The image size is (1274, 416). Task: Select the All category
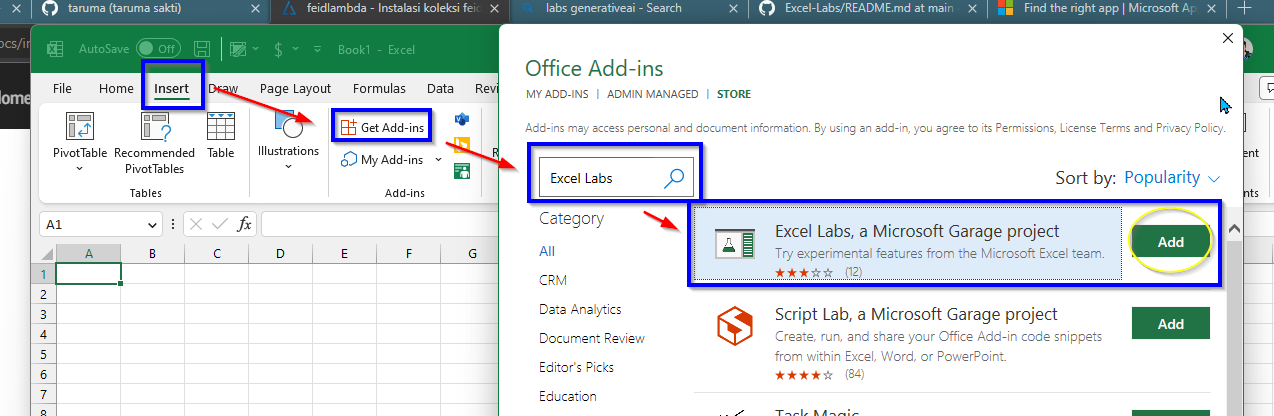pyautogui.click(x=547, y=251)
